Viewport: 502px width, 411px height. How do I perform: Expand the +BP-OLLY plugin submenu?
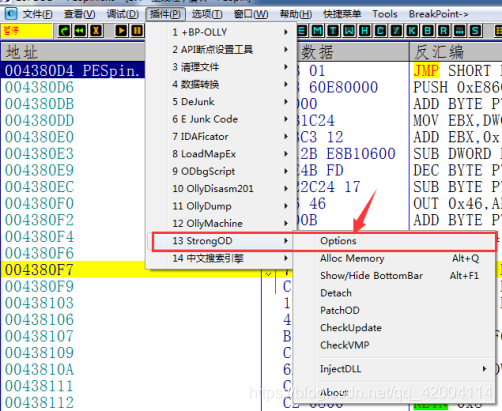[x=221, y=32]
